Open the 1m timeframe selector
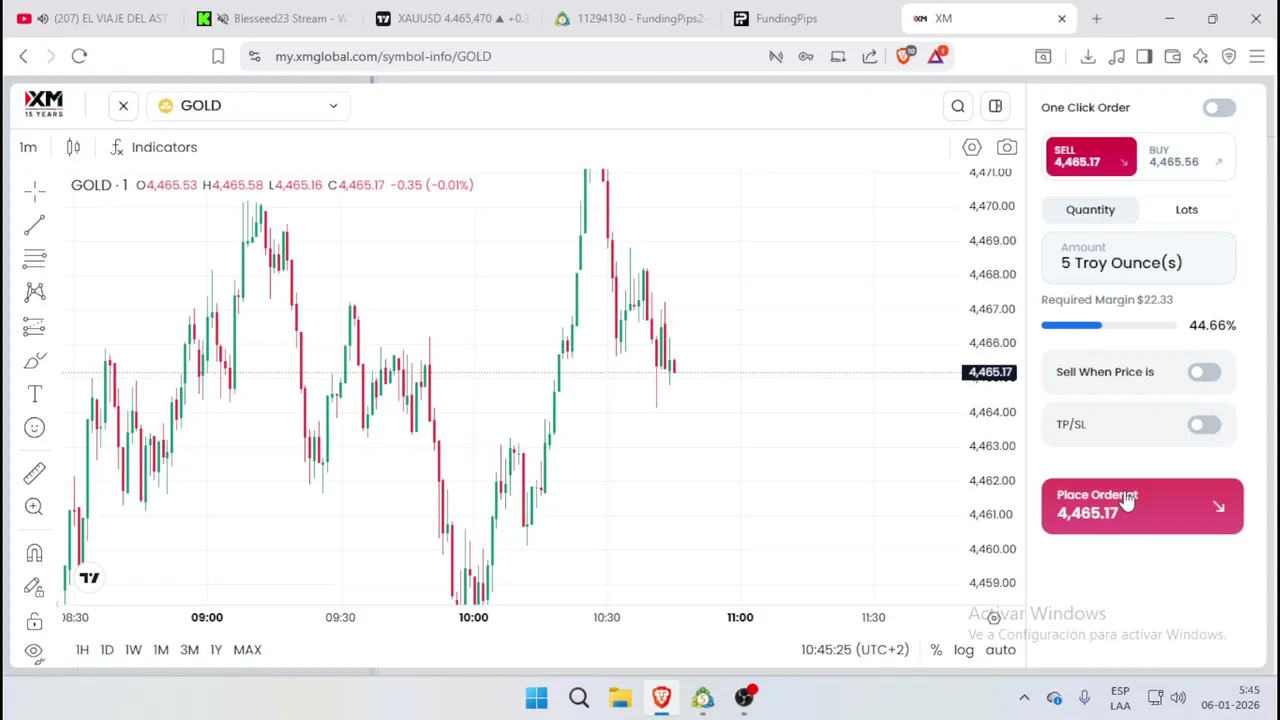The image size is (1280, 720). (28, 147)
